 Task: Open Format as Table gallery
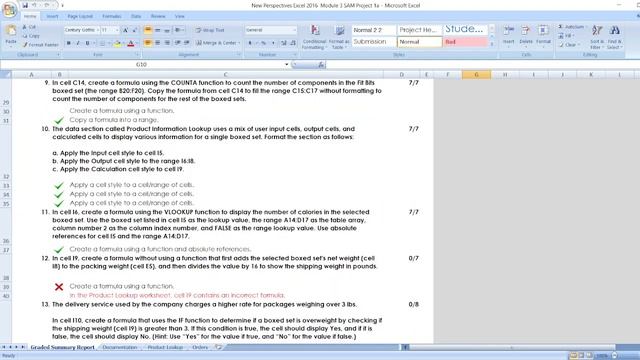click(x=339, y=37)
